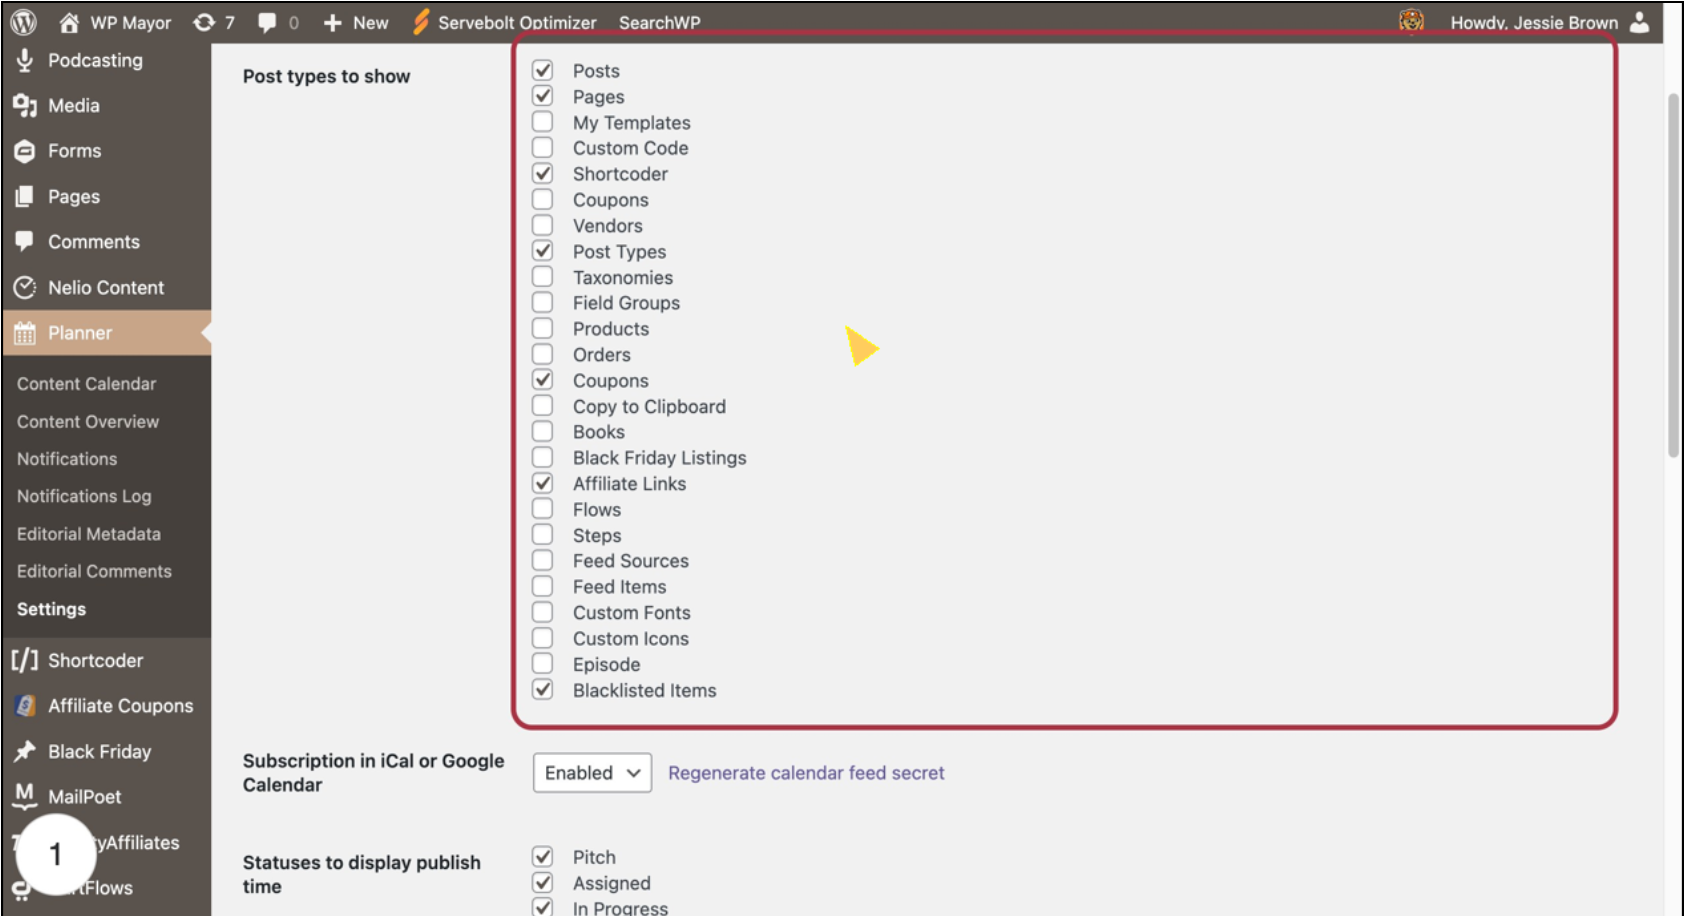Viewport: 1688px width, 916px height.
Task: Enable the Products checkbox
Action: tap(542, 328)
